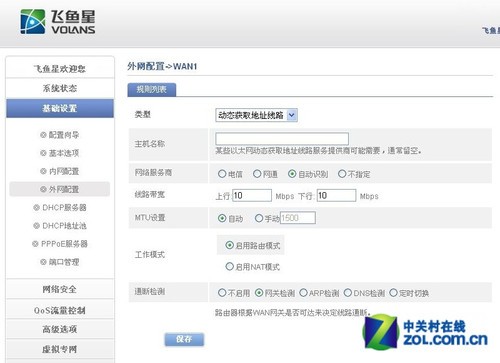The height and width of the screenshot is (363, 500).
Task: Switch to the 规则列表 tab
Action: tap(152, 90)
